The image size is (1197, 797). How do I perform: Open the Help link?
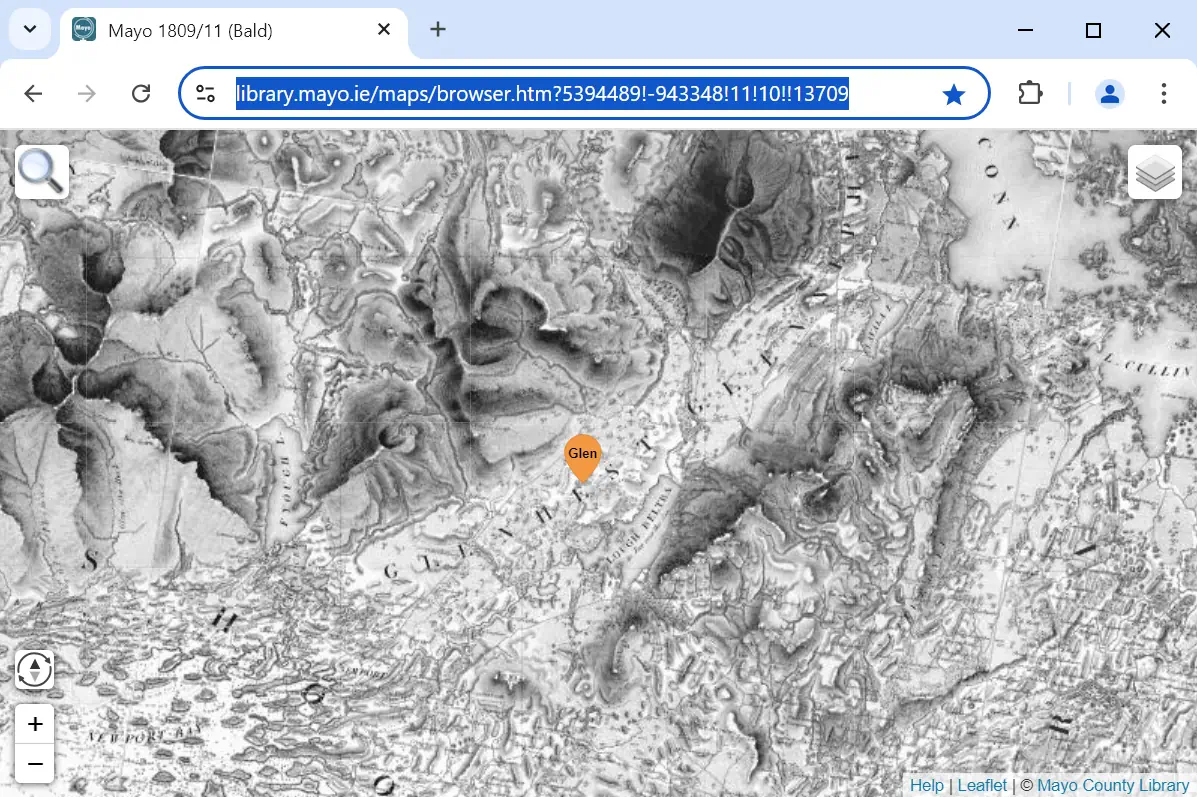coord(926,786)
